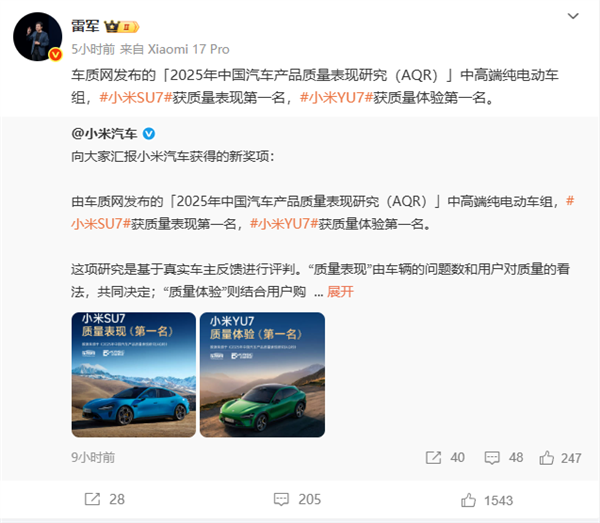Click blue verified badge beside 小米汽车
The height and width of the screenshot is (523, 600).
148,134
